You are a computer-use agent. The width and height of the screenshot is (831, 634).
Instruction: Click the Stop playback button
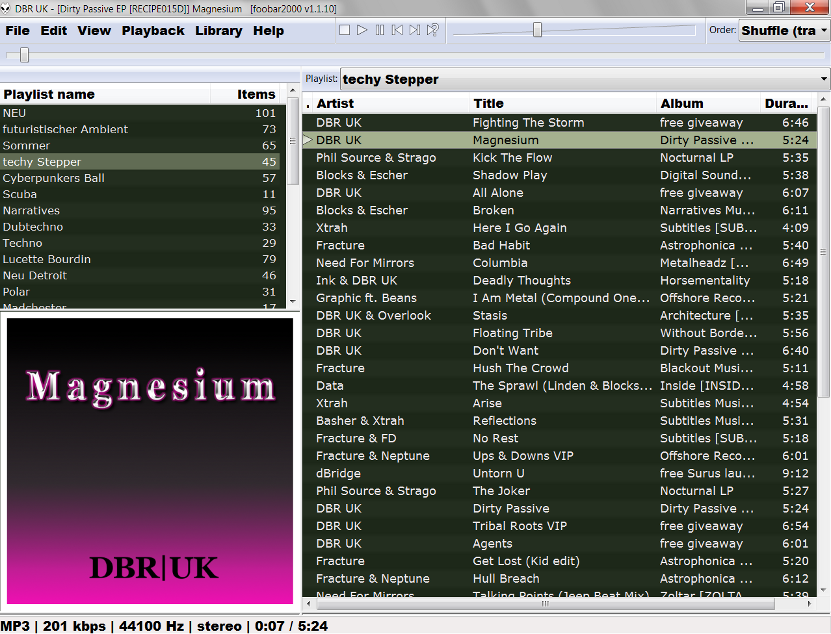point(344,30)
